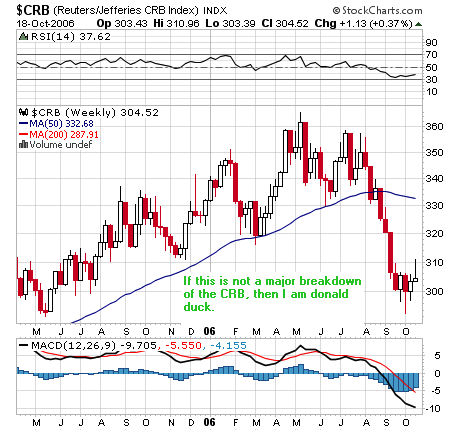This screenshot has width=460, height=431.
Task: Click the 340 price axis label
Action: pyautogui.click(x=434, y=179)
